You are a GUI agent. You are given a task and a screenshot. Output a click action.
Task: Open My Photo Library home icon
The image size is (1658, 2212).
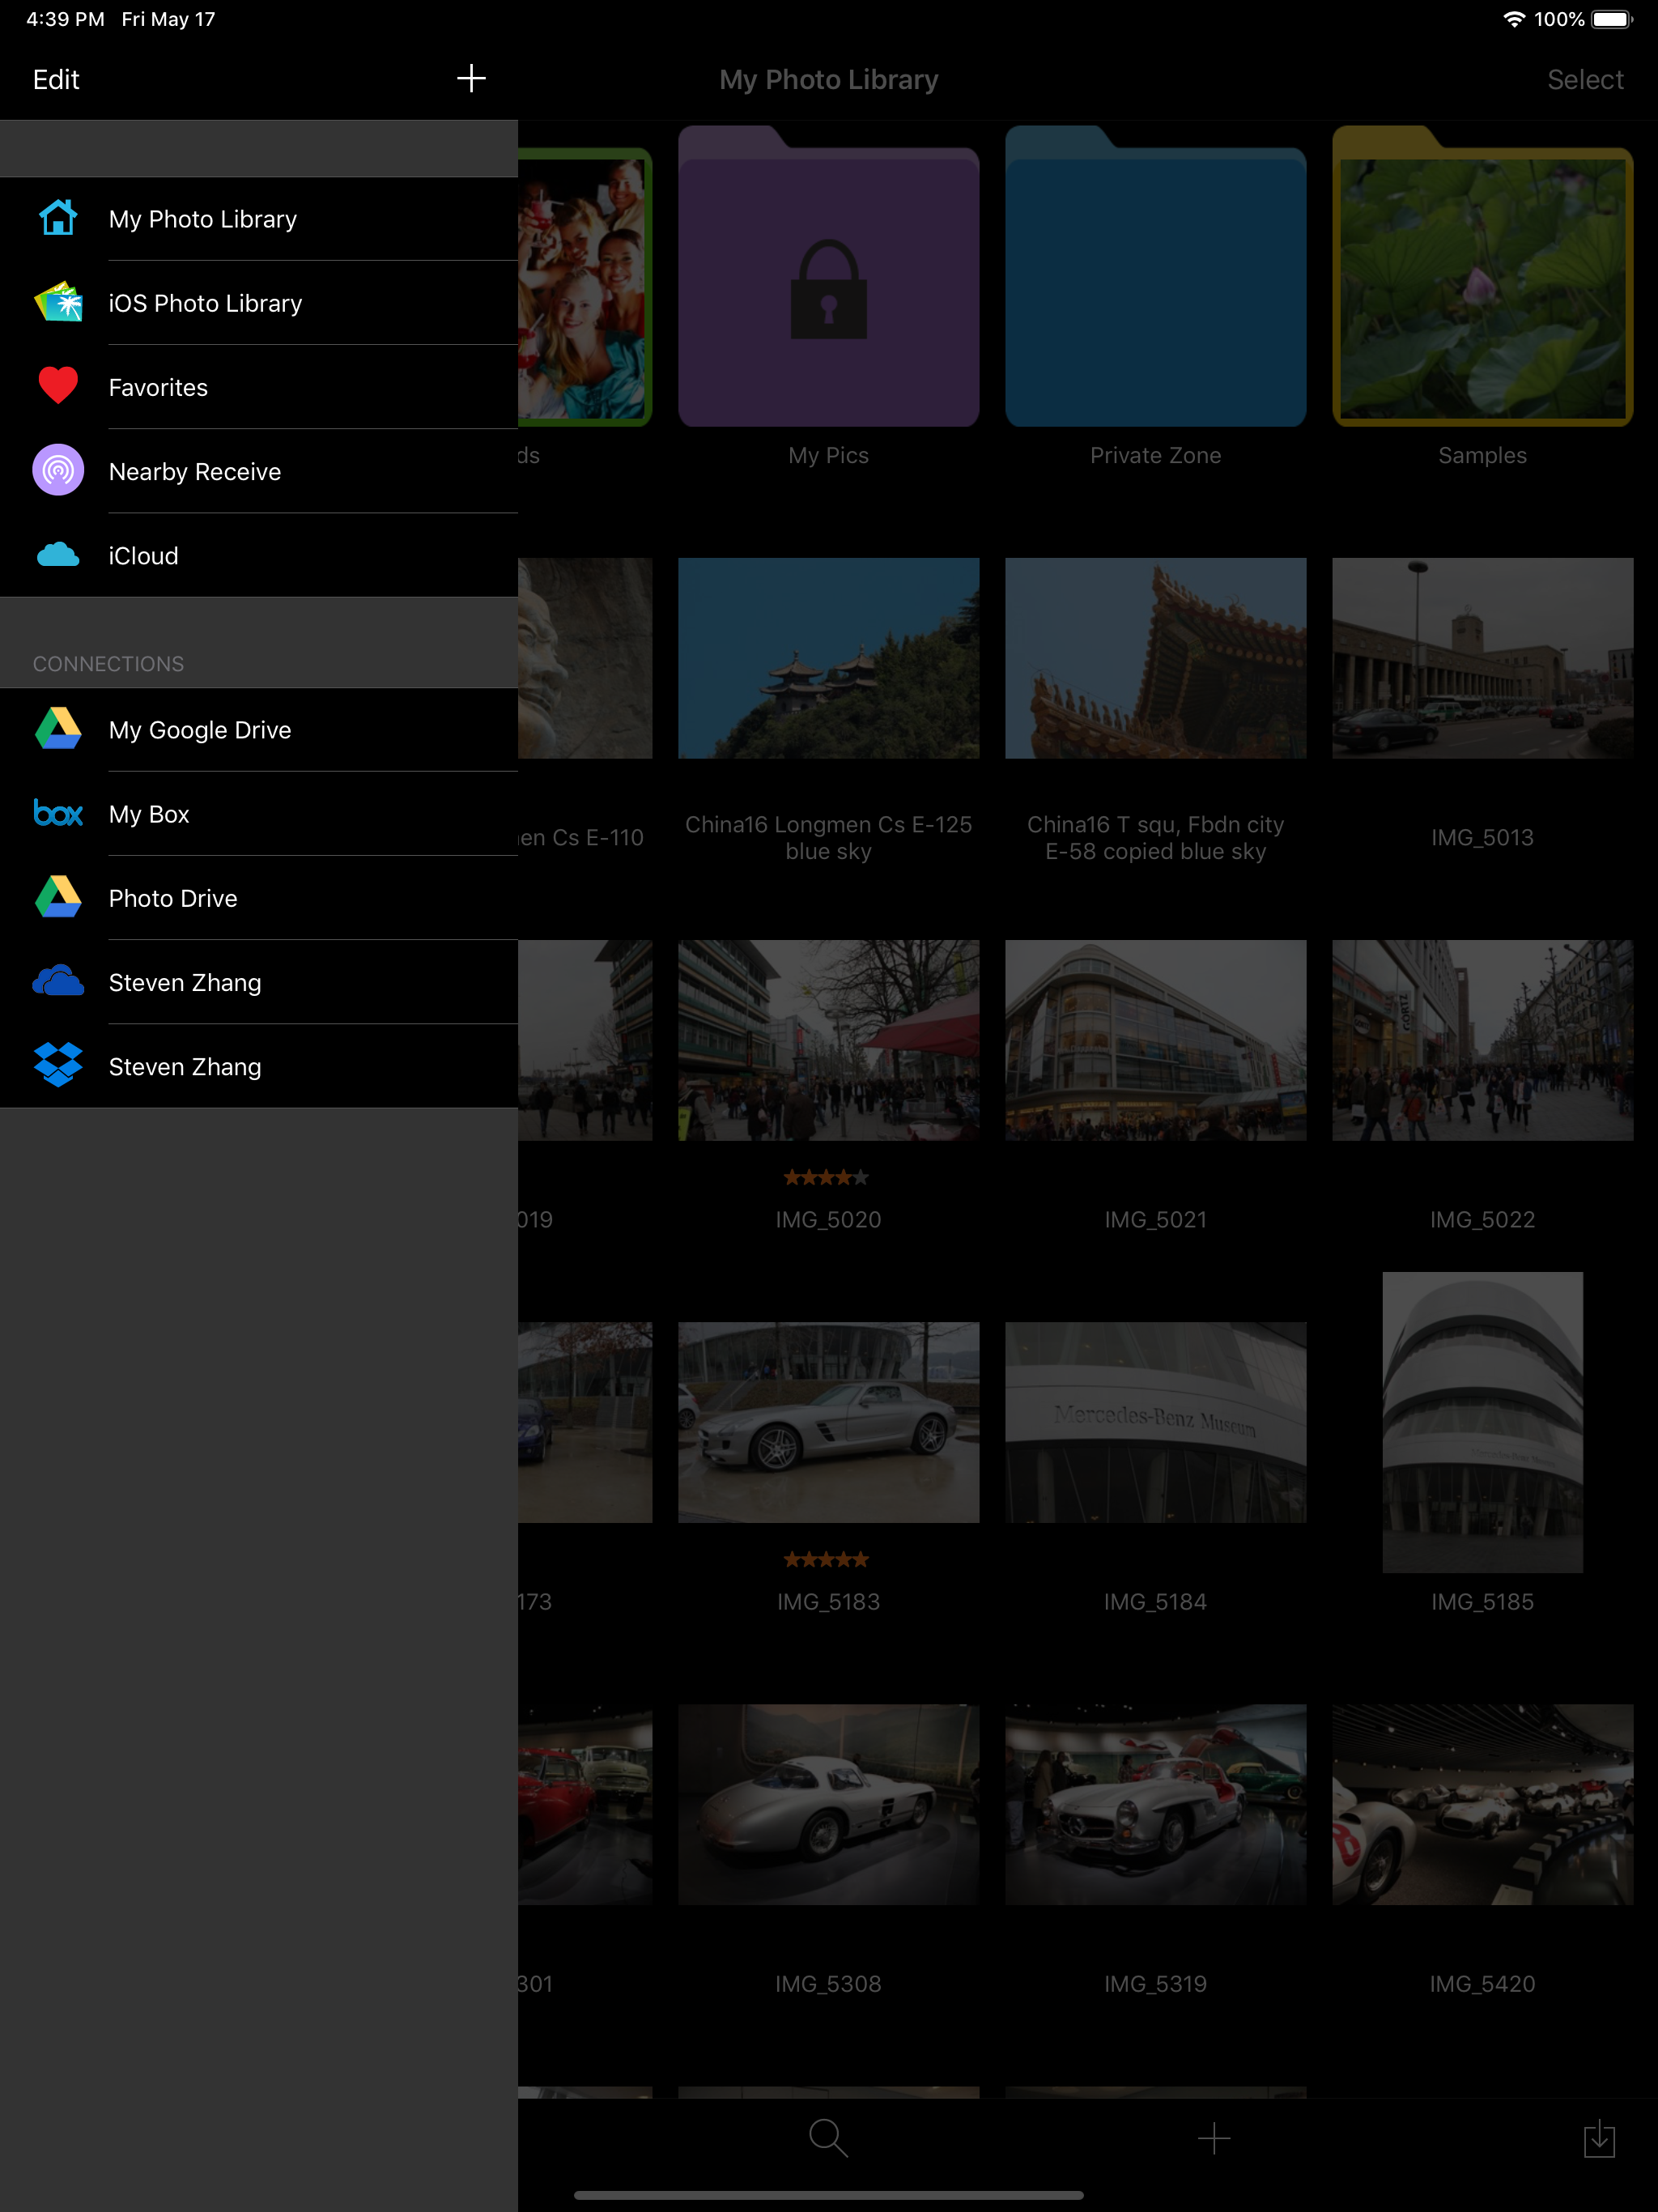coord(58,218)
